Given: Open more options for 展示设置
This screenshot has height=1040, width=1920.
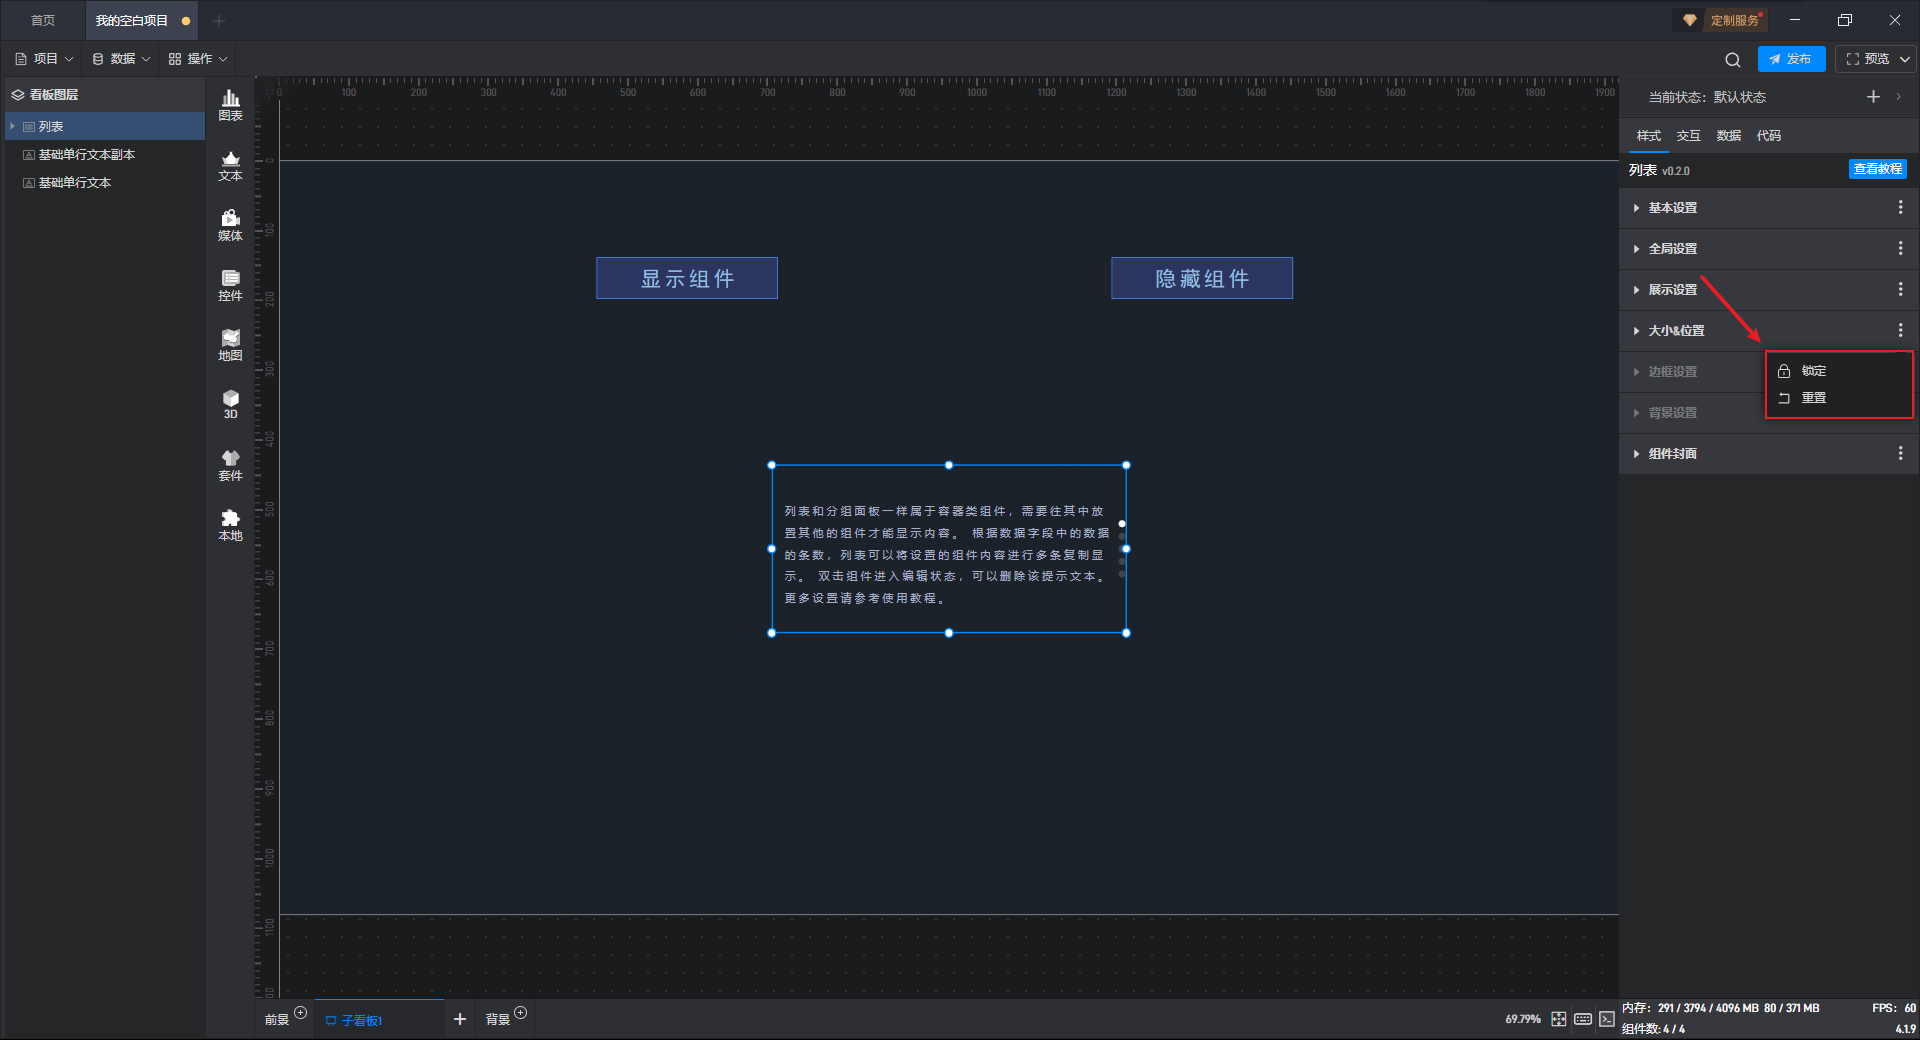Looking at the screenshot, I should tap(1900, 289).
